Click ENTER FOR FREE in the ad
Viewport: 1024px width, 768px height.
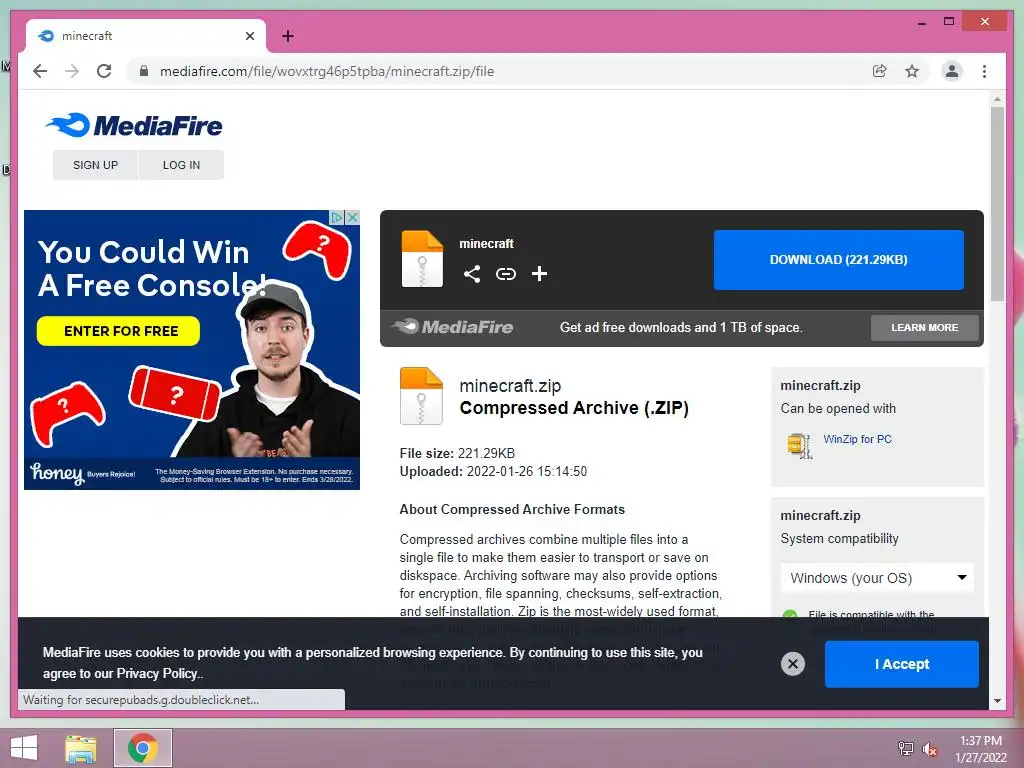118,331
